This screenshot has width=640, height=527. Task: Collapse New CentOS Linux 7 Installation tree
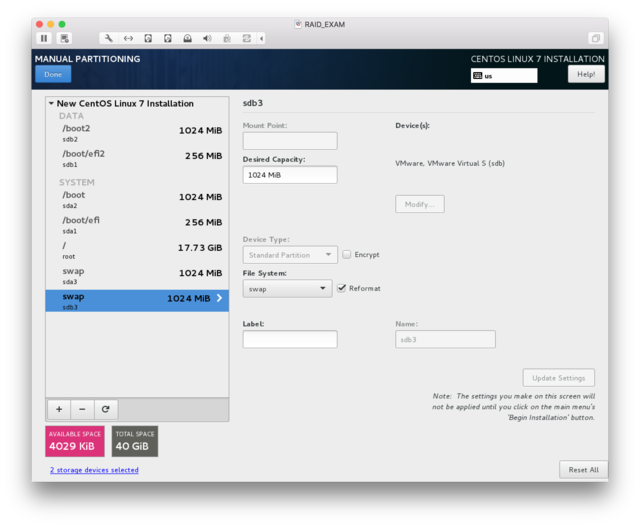click(x=52, y=103)
